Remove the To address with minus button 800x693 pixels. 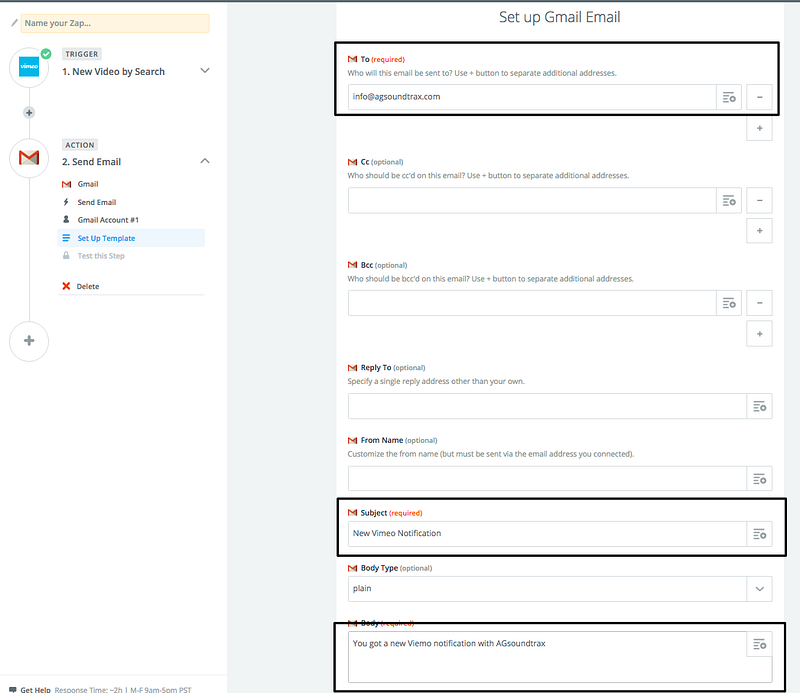click(759, 97)
